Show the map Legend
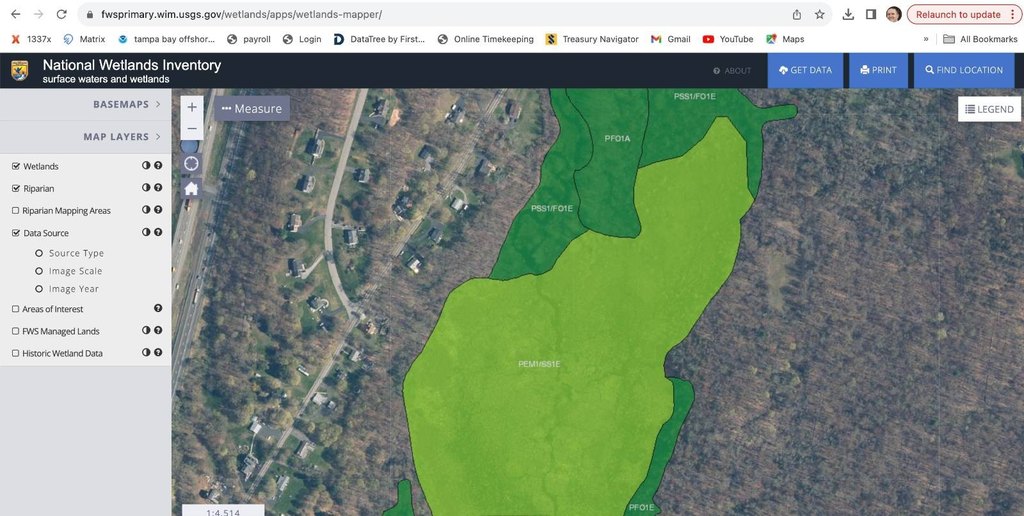The image size is (1024, 516). coord(989,109)
